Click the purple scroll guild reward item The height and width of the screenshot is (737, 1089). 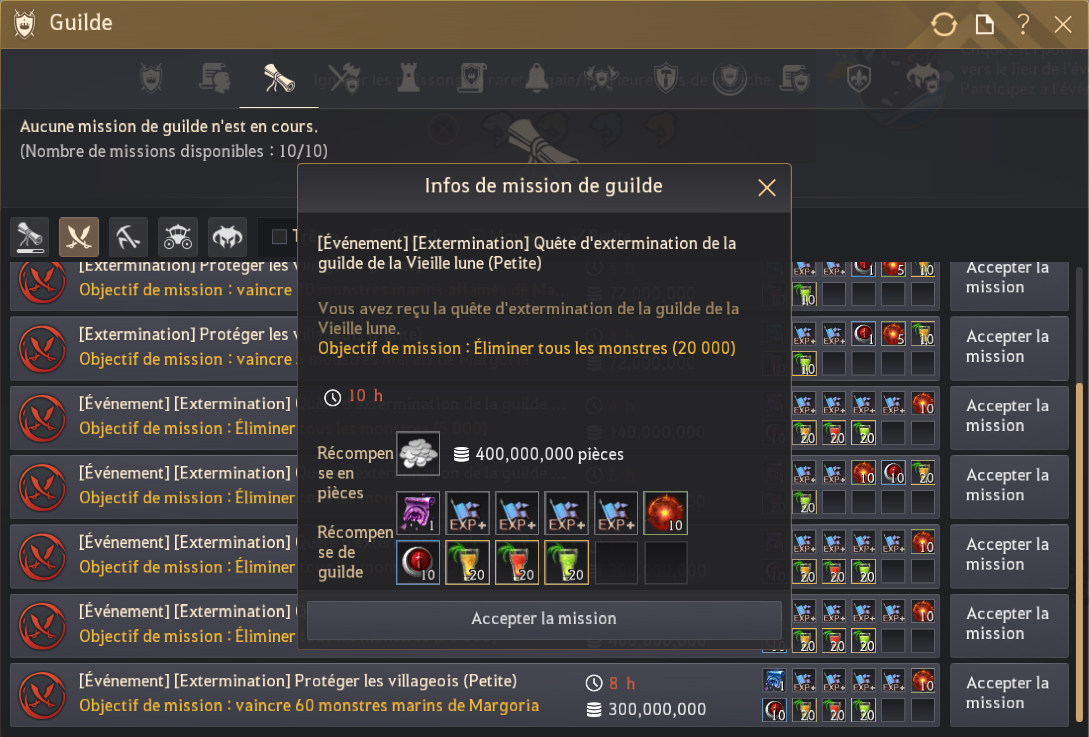point(417,513)
